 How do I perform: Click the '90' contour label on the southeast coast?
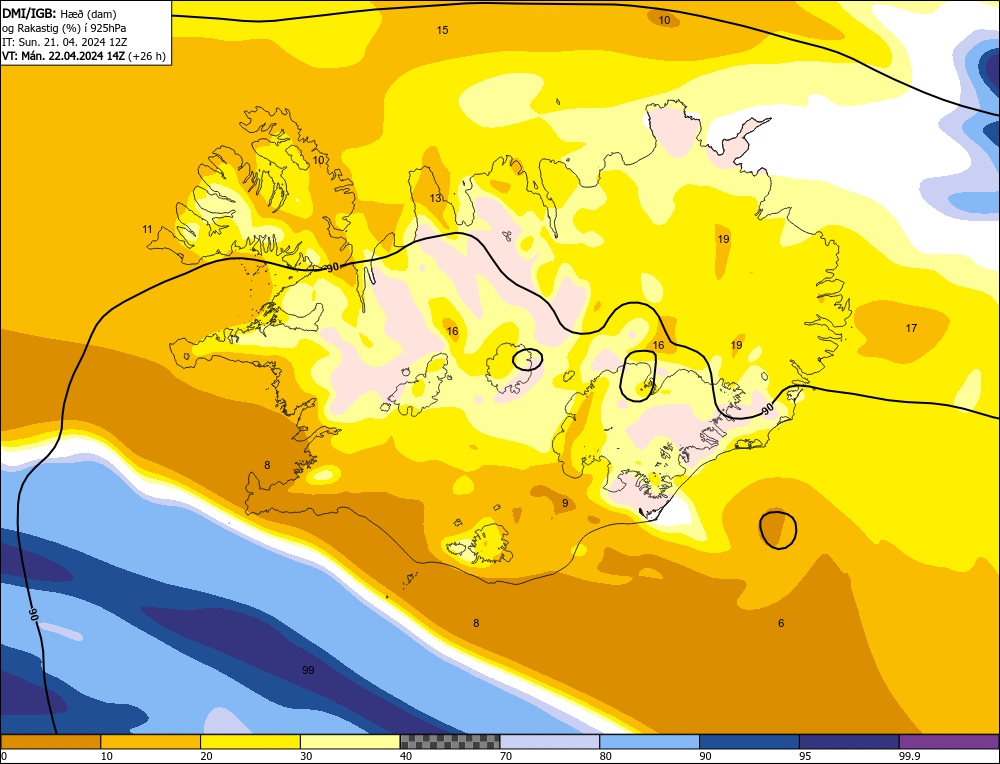coord(768,408)
